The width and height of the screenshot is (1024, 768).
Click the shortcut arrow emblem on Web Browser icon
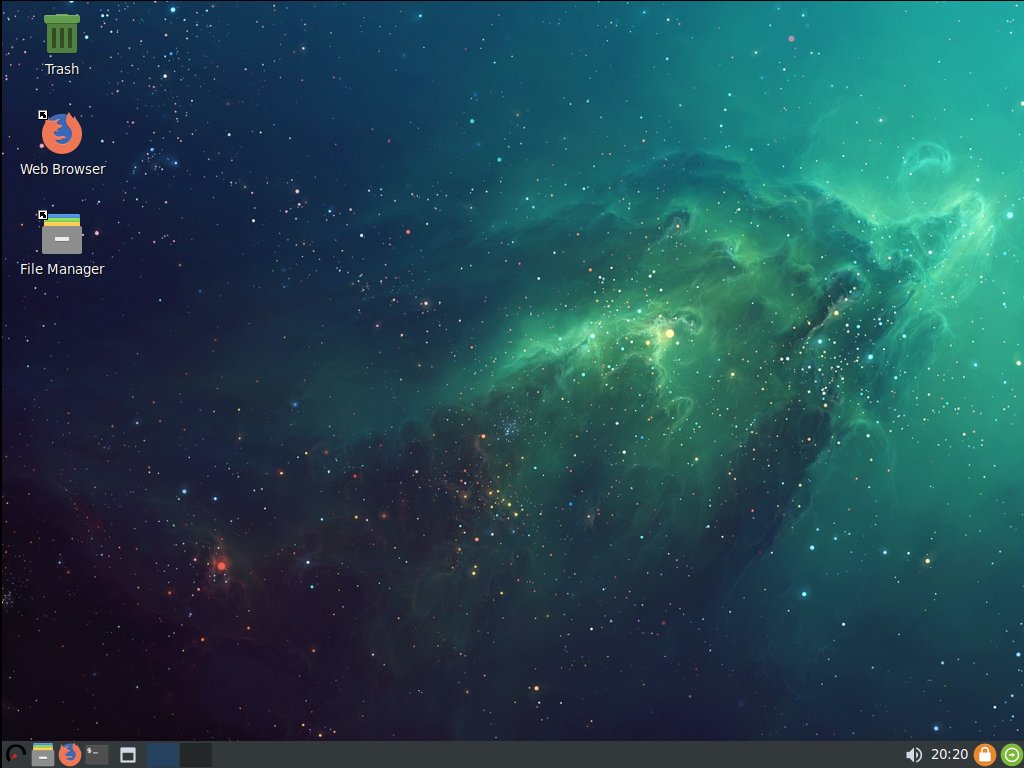(43, 116)
